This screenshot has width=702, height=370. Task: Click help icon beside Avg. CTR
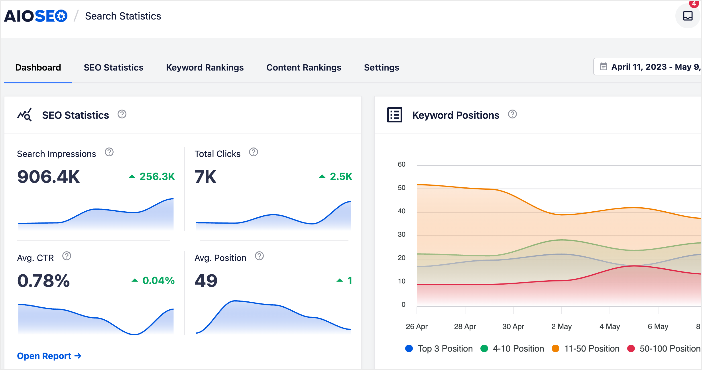click(x=67, y=256)
